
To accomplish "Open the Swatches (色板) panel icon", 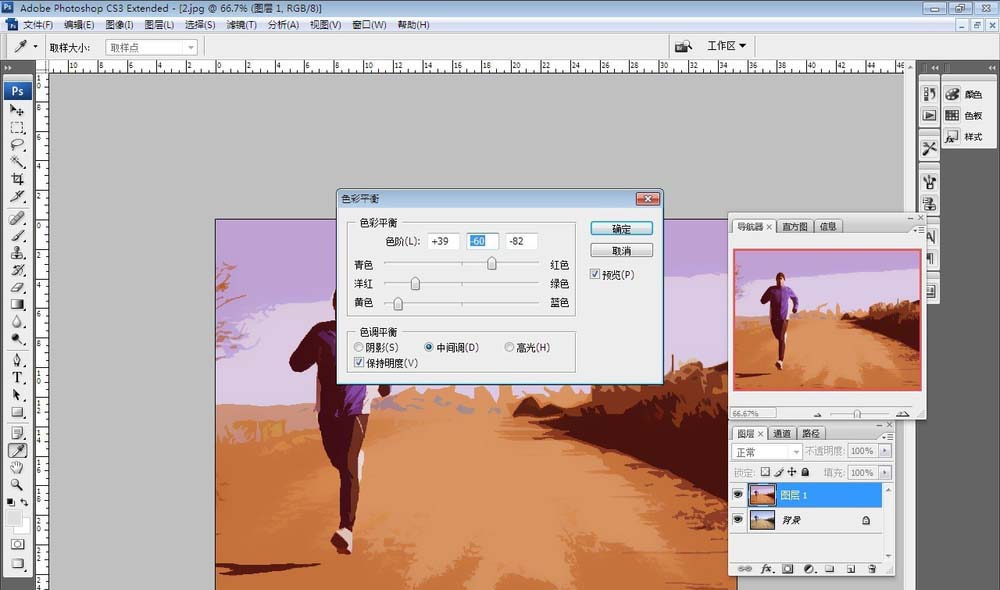I will (964, 115).
